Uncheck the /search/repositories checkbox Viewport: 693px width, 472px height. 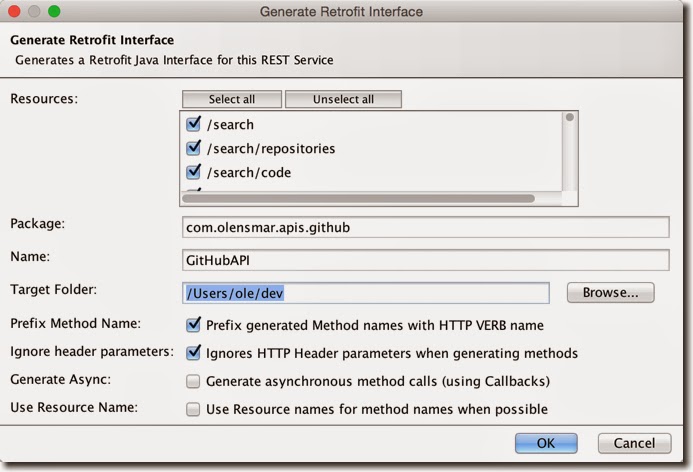click(x=193, y=148)
